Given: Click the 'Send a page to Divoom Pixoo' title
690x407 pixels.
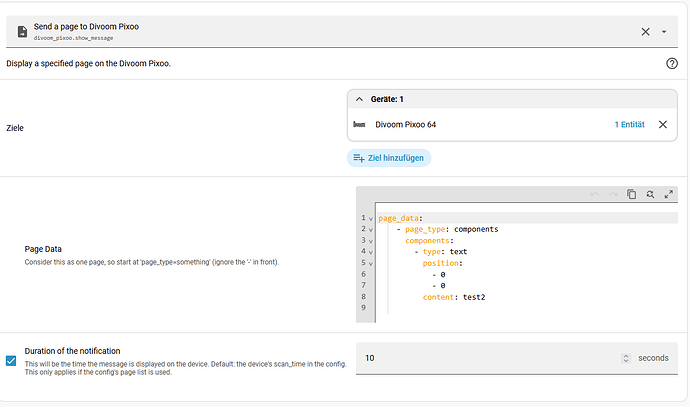Looking at the screenshot, I should 86,26.
